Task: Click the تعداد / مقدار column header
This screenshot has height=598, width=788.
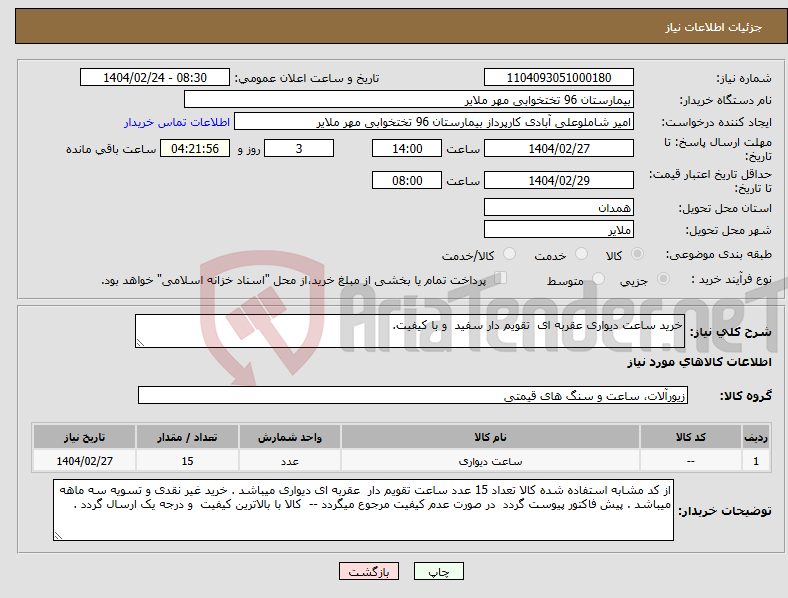Action: pyautogui.click(x=187, y=437)
